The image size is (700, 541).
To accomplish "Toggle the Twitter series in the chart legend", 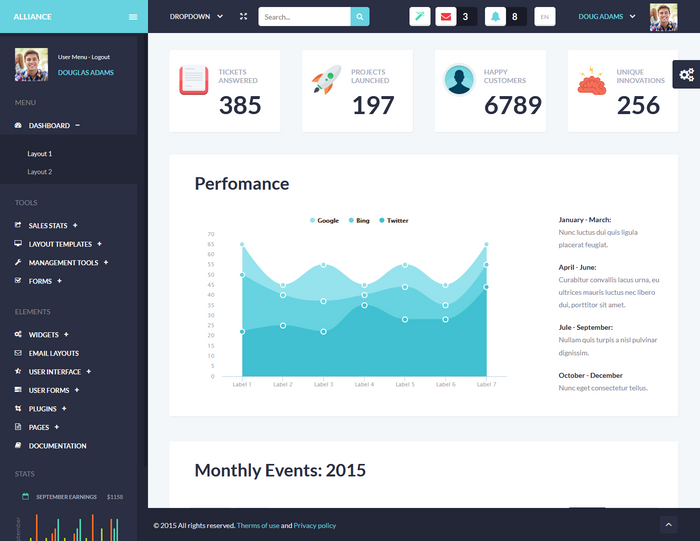I will tap(394, 221).
